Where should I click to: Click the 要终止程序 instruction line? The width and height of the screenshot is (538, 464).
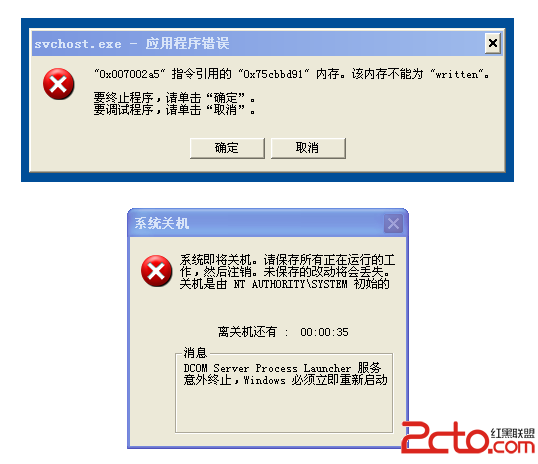click(x=175, y=98)
